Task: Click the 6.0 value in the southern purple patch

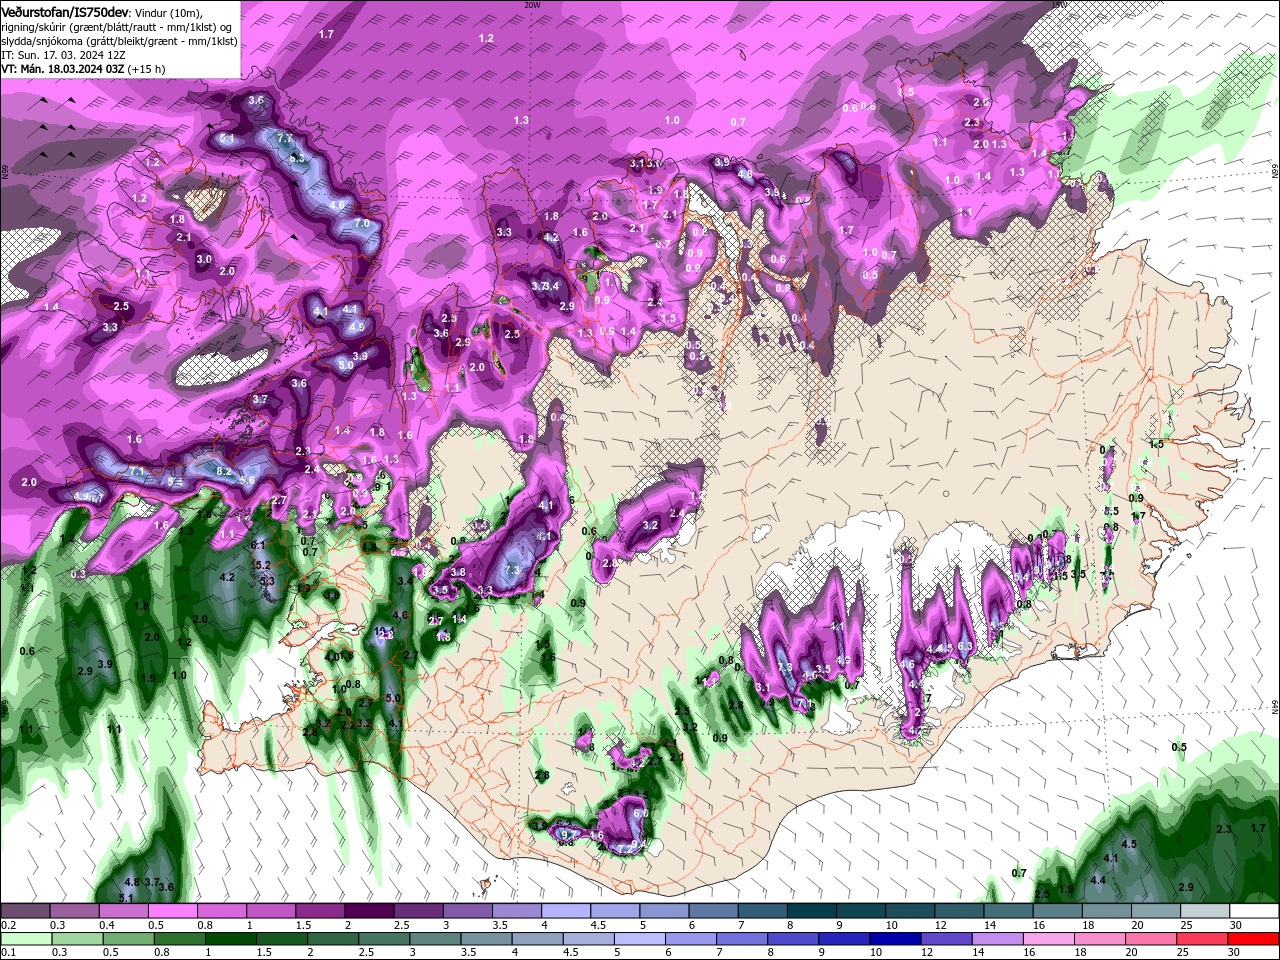Action: tap(641, 814)
